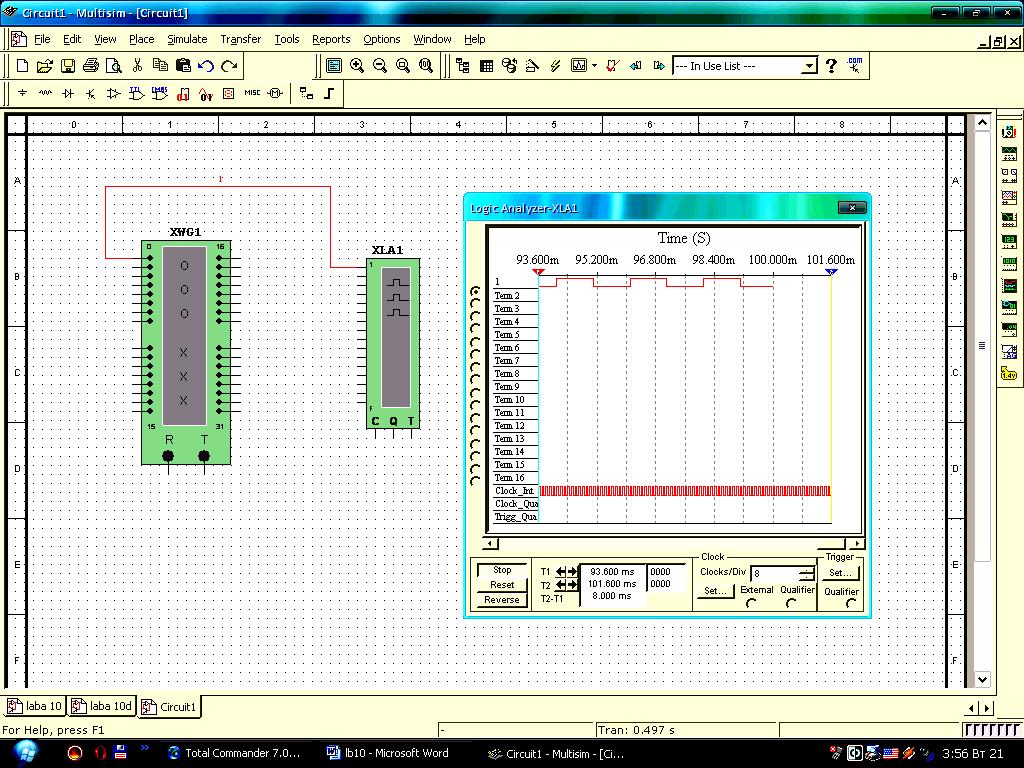Click the Help question mark icon
The width and height of the screenshot is (1024, 768).
831,66
